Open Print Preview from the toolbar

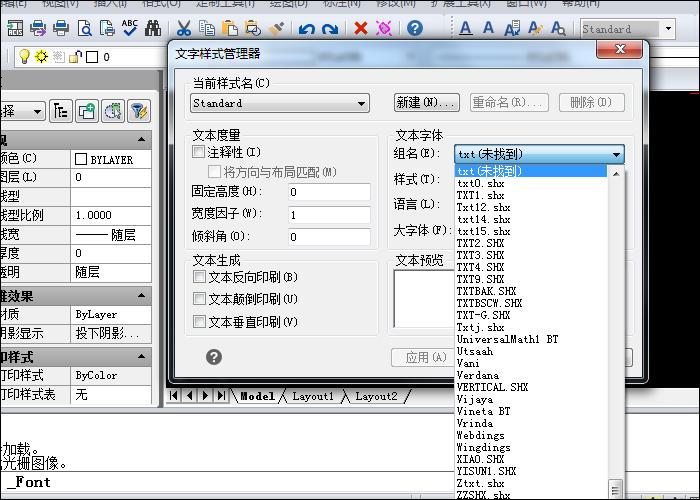[x=84, y=29]
